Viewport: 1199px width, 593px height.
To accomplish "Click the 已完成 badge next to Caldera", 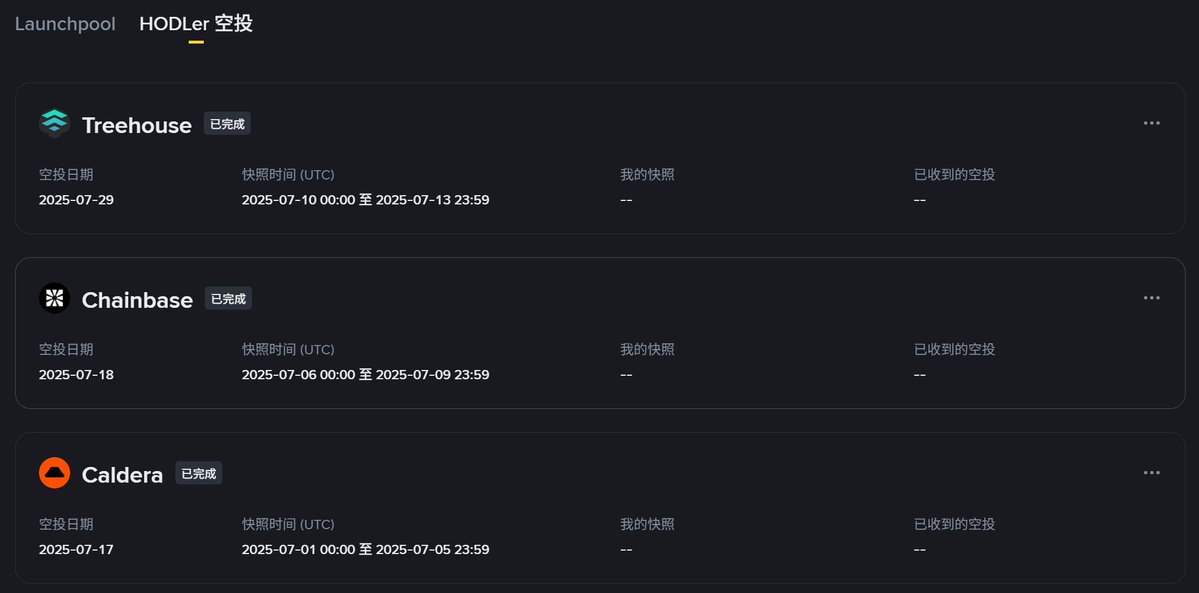I will coord(199,474).
